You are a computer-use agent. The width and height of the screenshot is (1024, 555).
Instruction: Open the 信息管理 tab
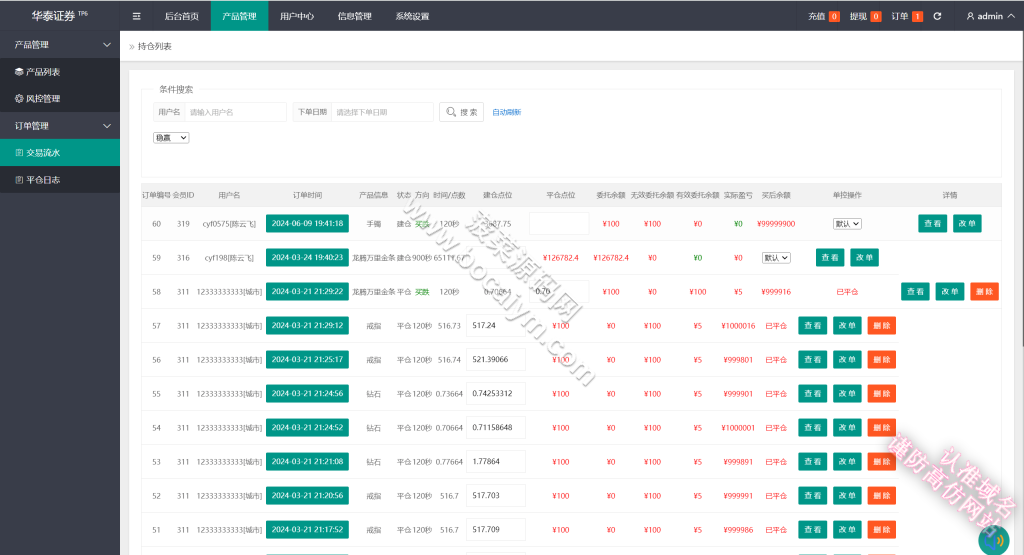click(355, 16)
